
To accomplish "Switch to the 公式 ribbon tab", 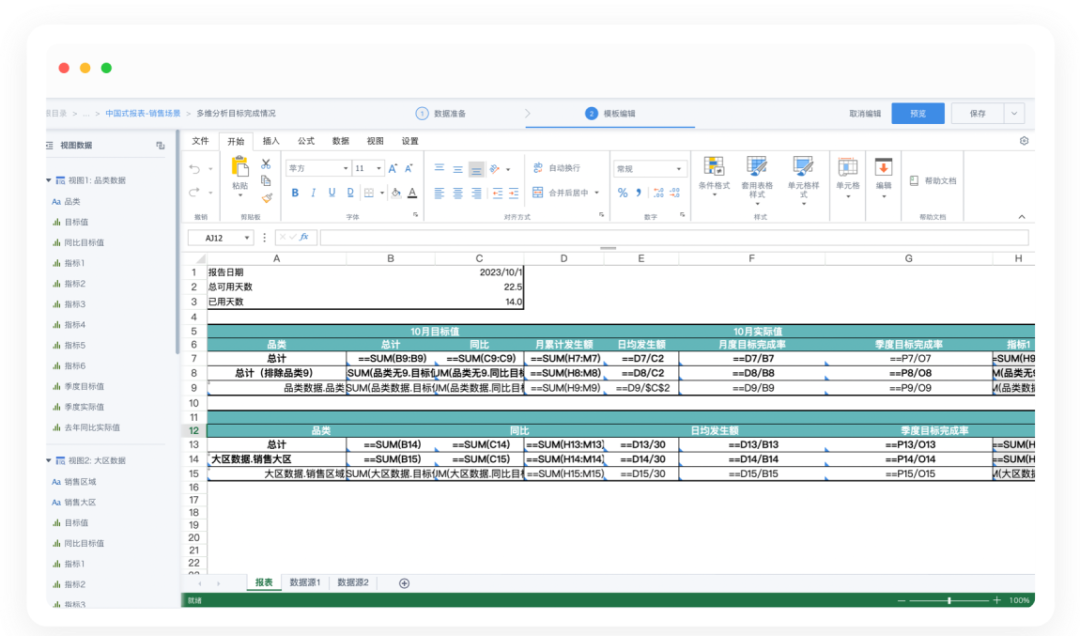I will (306, 141).
